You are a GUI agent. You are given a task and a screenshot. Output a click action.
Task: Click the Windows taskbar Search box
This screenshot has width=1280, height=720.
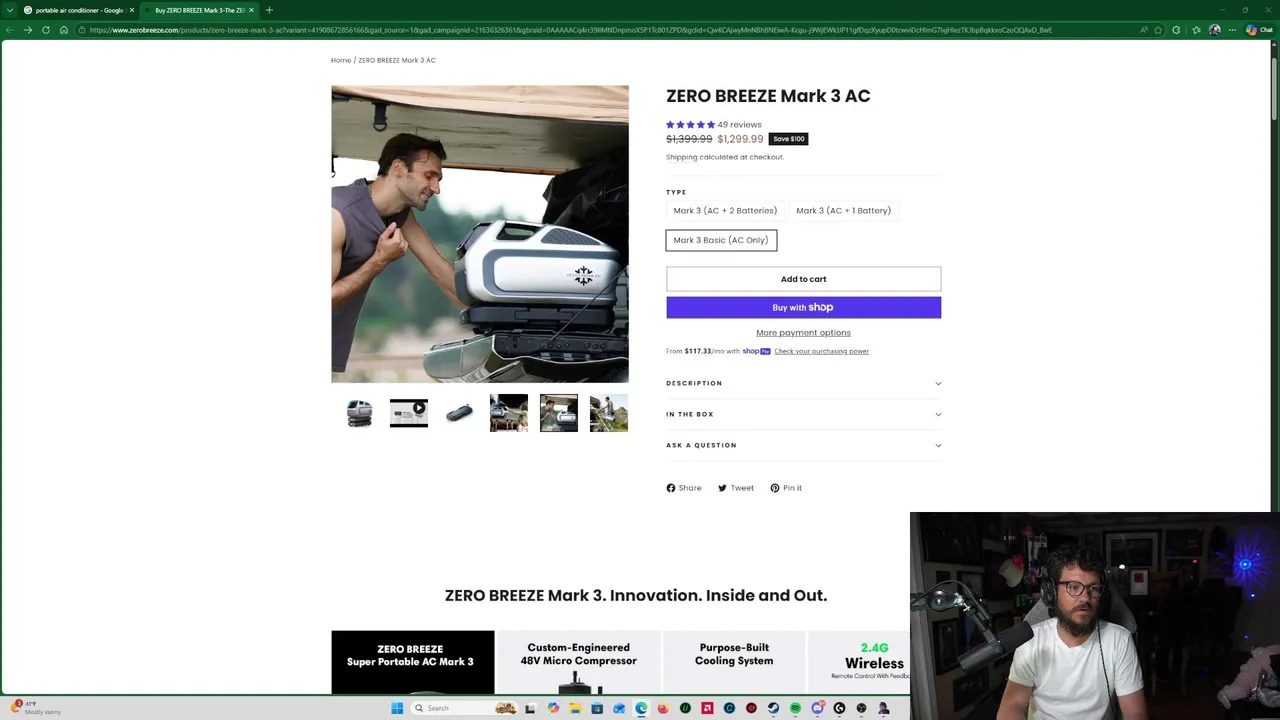(x=464, y=708)
